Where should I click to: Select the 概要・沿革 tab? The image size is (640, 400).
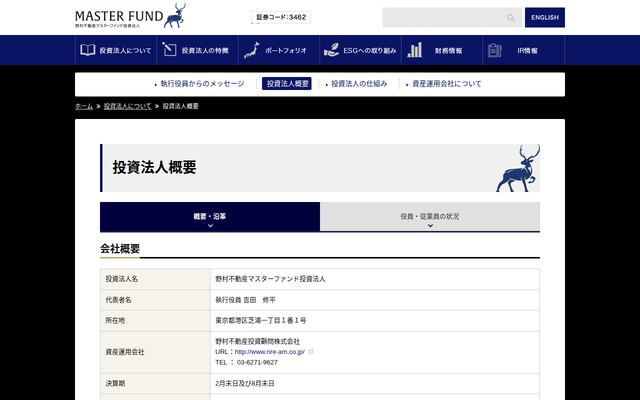coord(210,217)
